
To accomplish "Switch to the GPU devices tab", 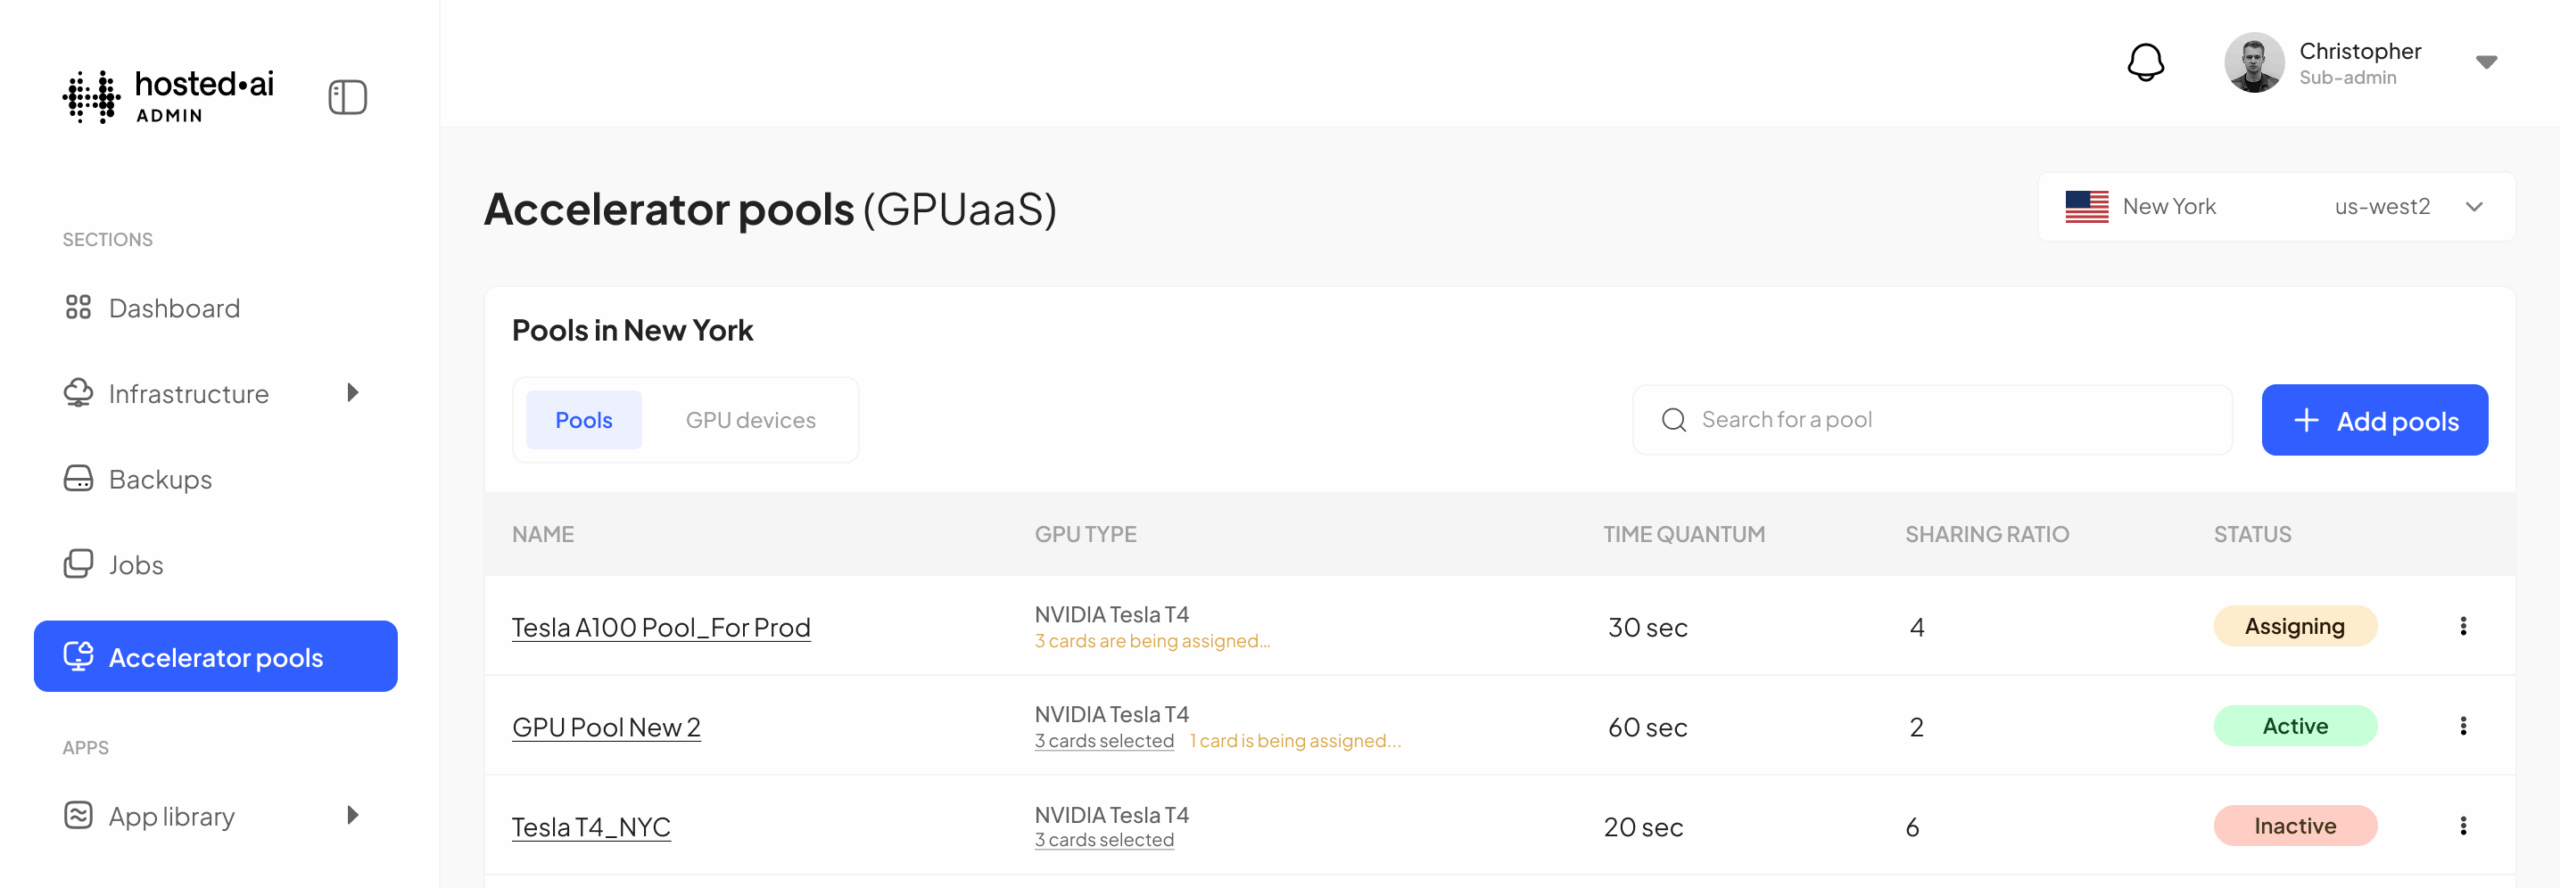I will coord(750,420).
